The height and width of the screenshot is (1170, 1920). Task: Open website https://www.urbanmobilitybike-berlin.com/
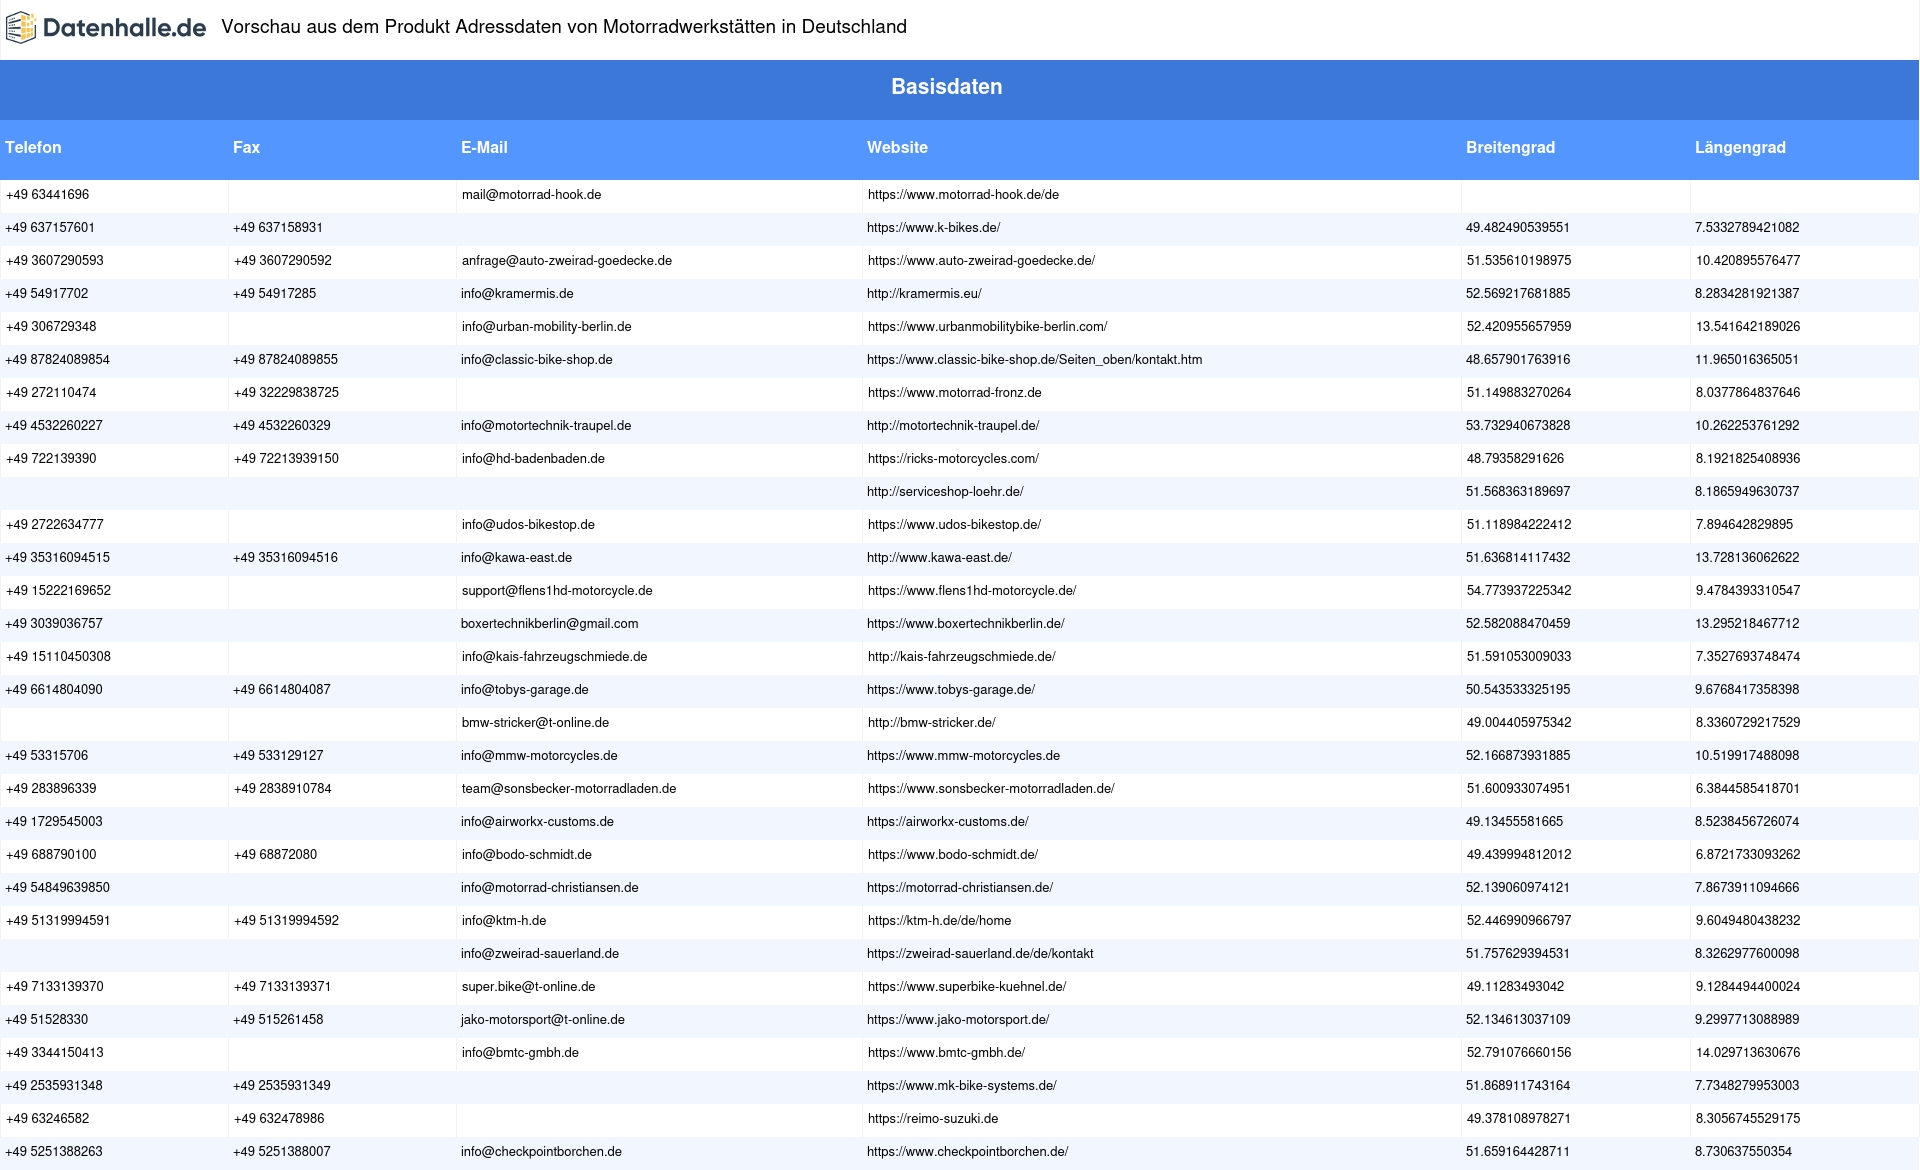(x=987, y=327)
